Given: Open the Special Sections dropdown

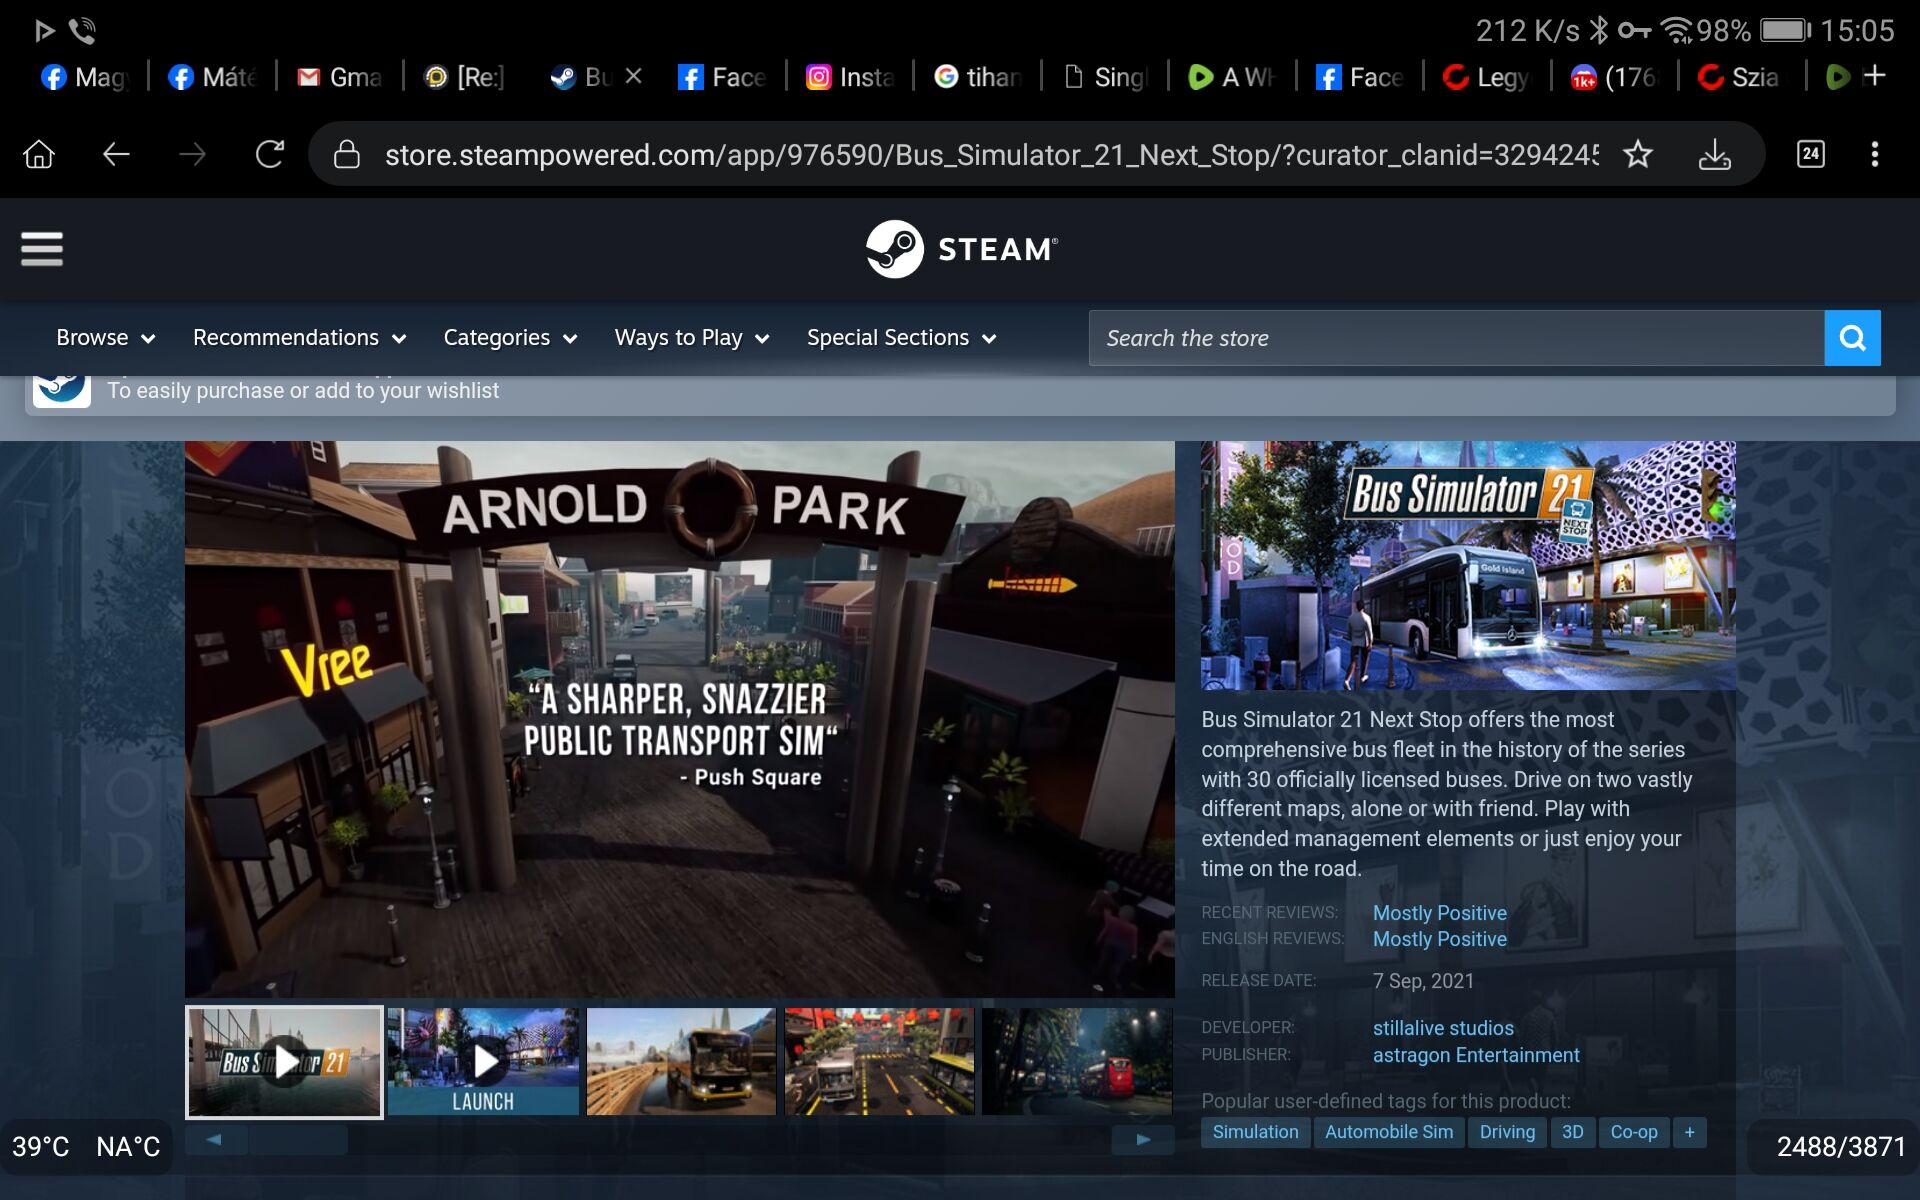Looking at the screenshot, I should [x=901, y=338].
